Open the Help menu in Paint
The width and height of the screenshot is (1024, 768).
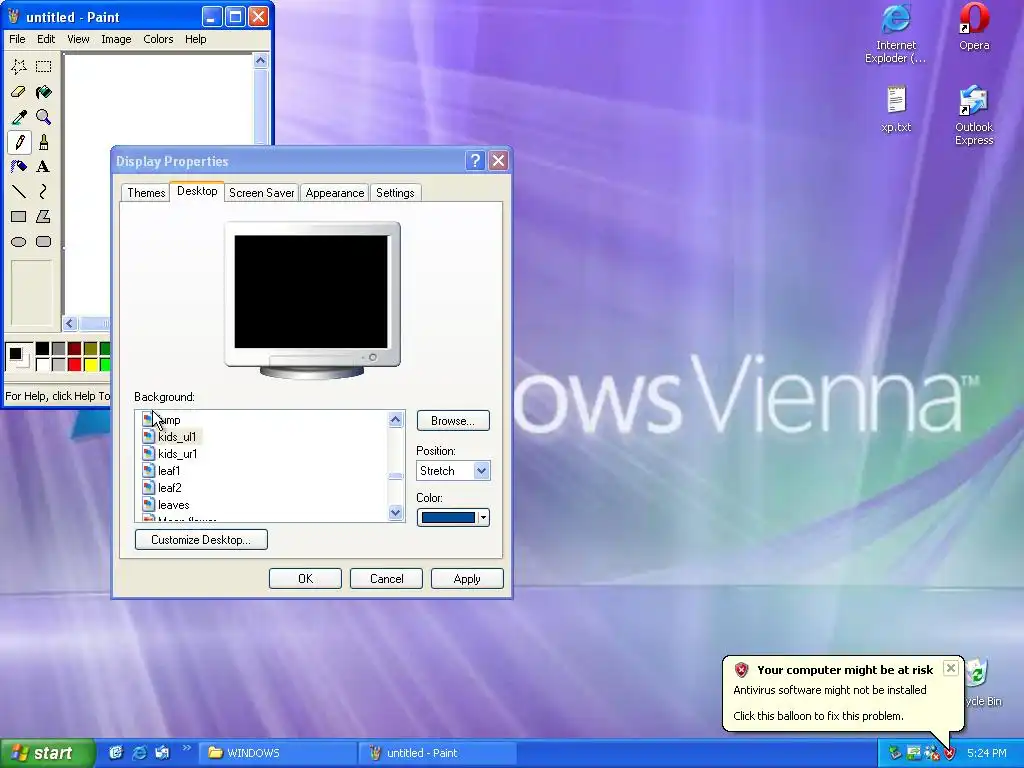[195, 39]
